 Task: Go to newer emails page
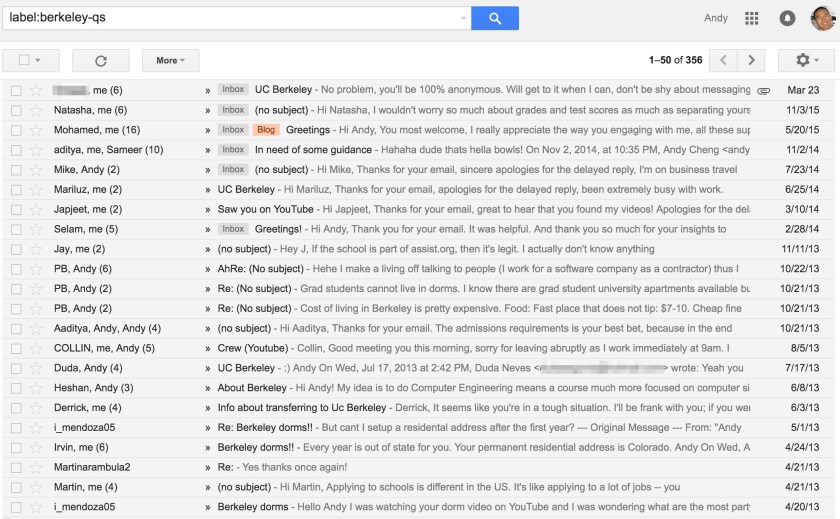[x=724, y=60]
